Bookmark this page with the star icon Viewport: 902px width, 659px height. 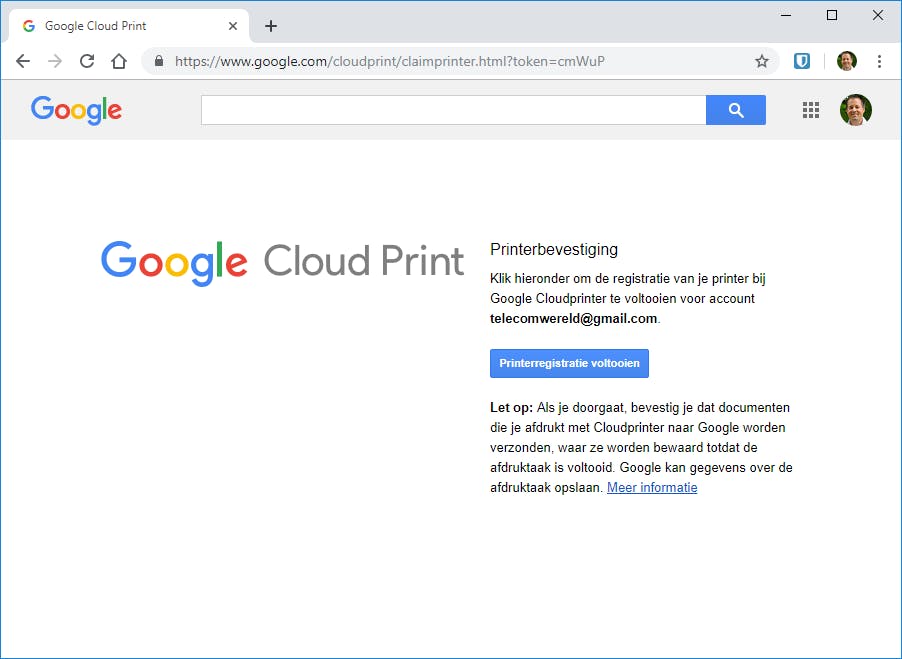762,61
